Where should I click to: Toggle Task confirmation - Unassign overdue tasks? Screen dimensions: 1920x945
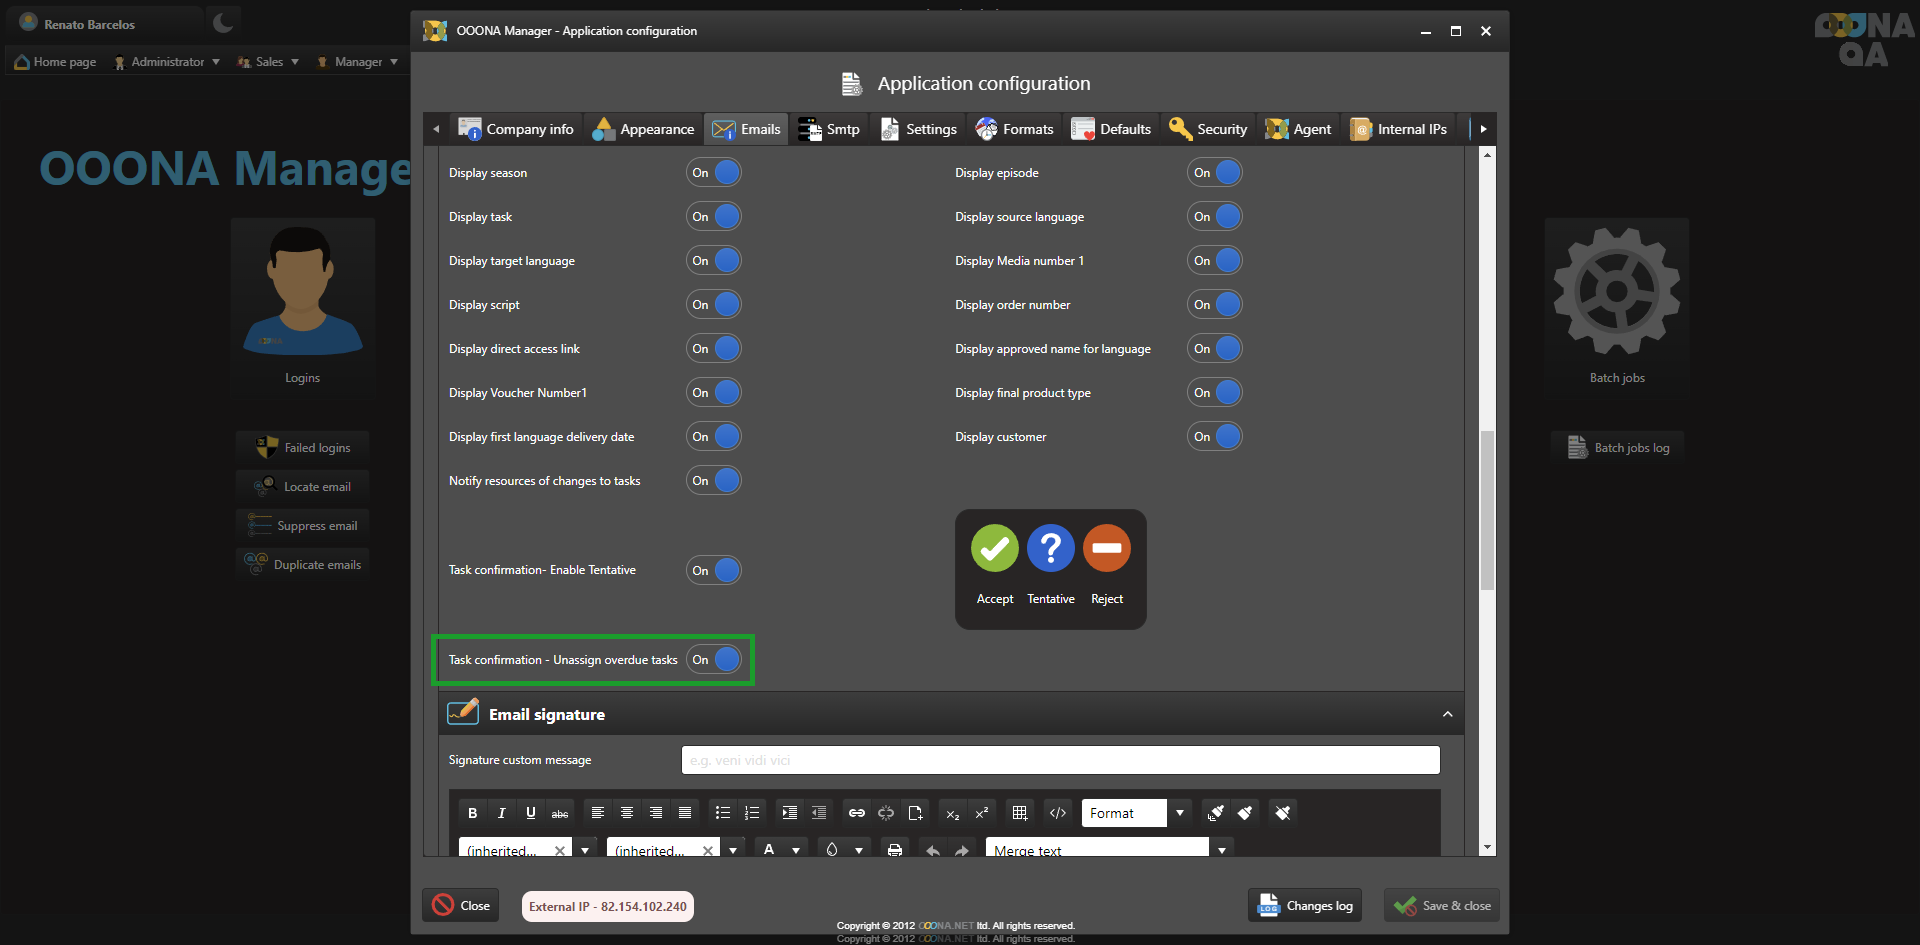coord(714,660)
